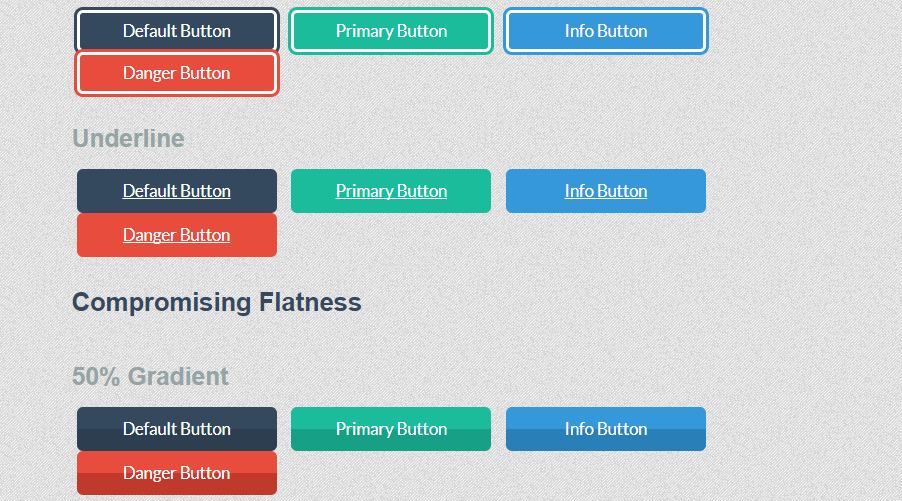This screenshot has width=902, height=501.
Task: Click the word Compromising in the heading
Action: (x=162, y=303)
